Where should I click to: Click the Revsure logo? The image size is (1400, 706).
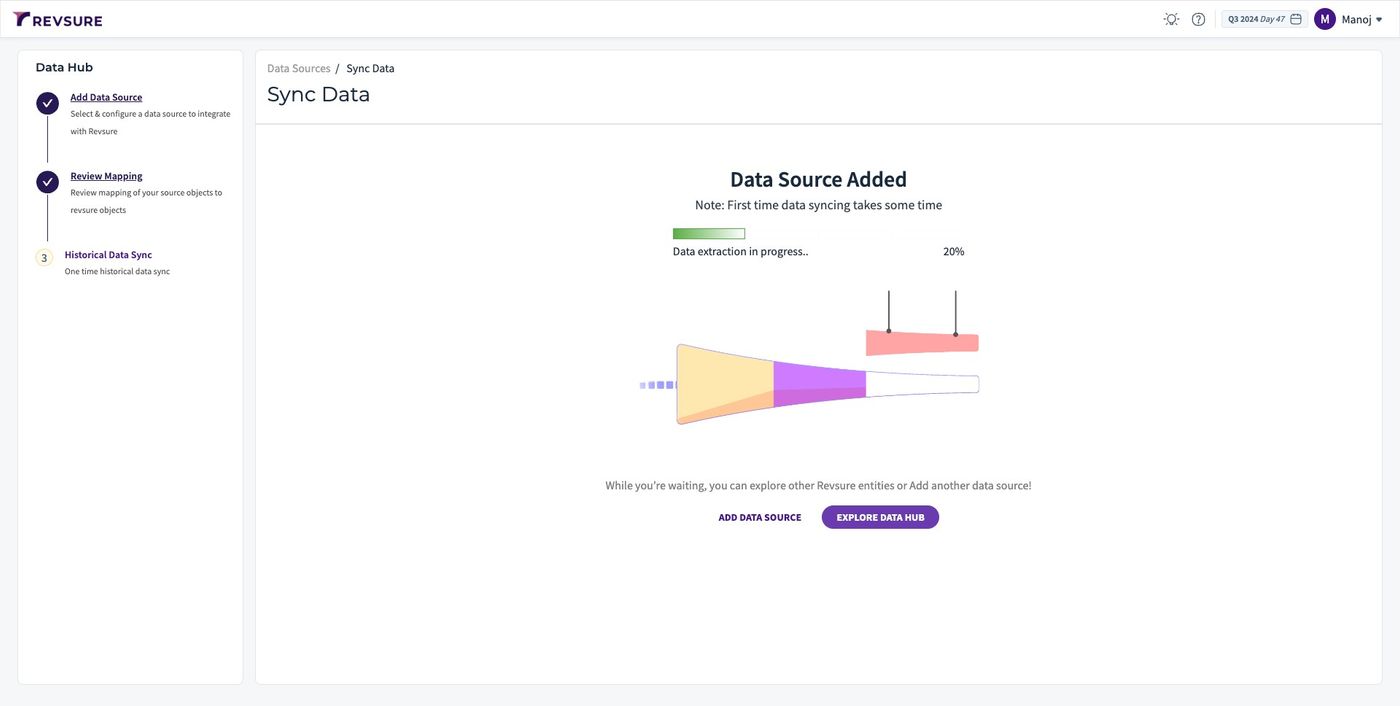pyautogui.click(x=57, y=19)
